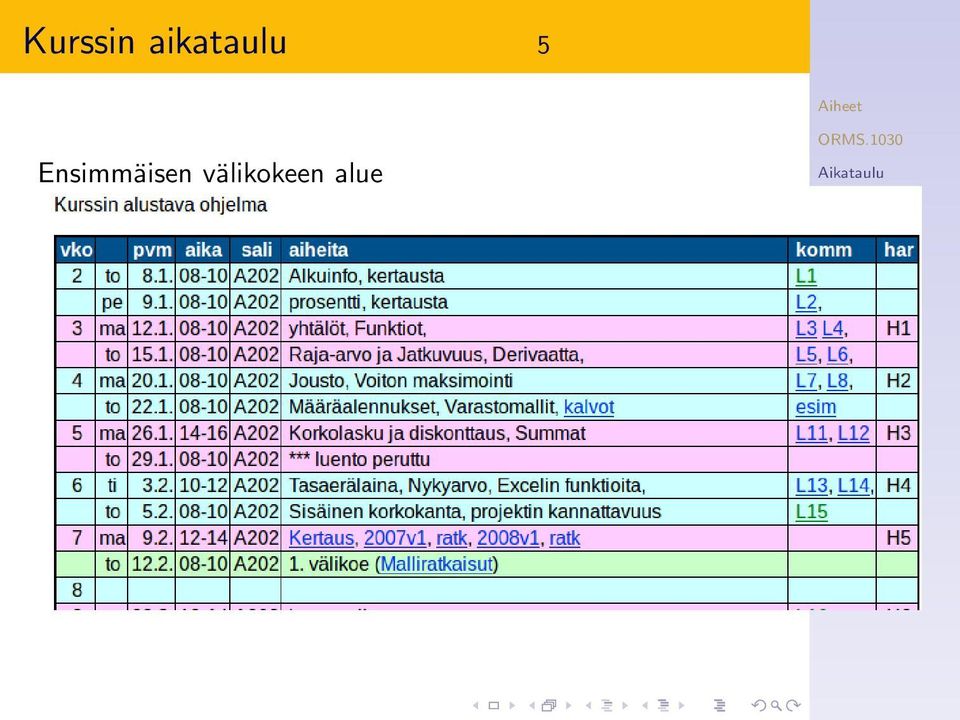This screenshot has height=720, width=960.
Task: Open the Kertaus link
Action: [x=321, y=538]
